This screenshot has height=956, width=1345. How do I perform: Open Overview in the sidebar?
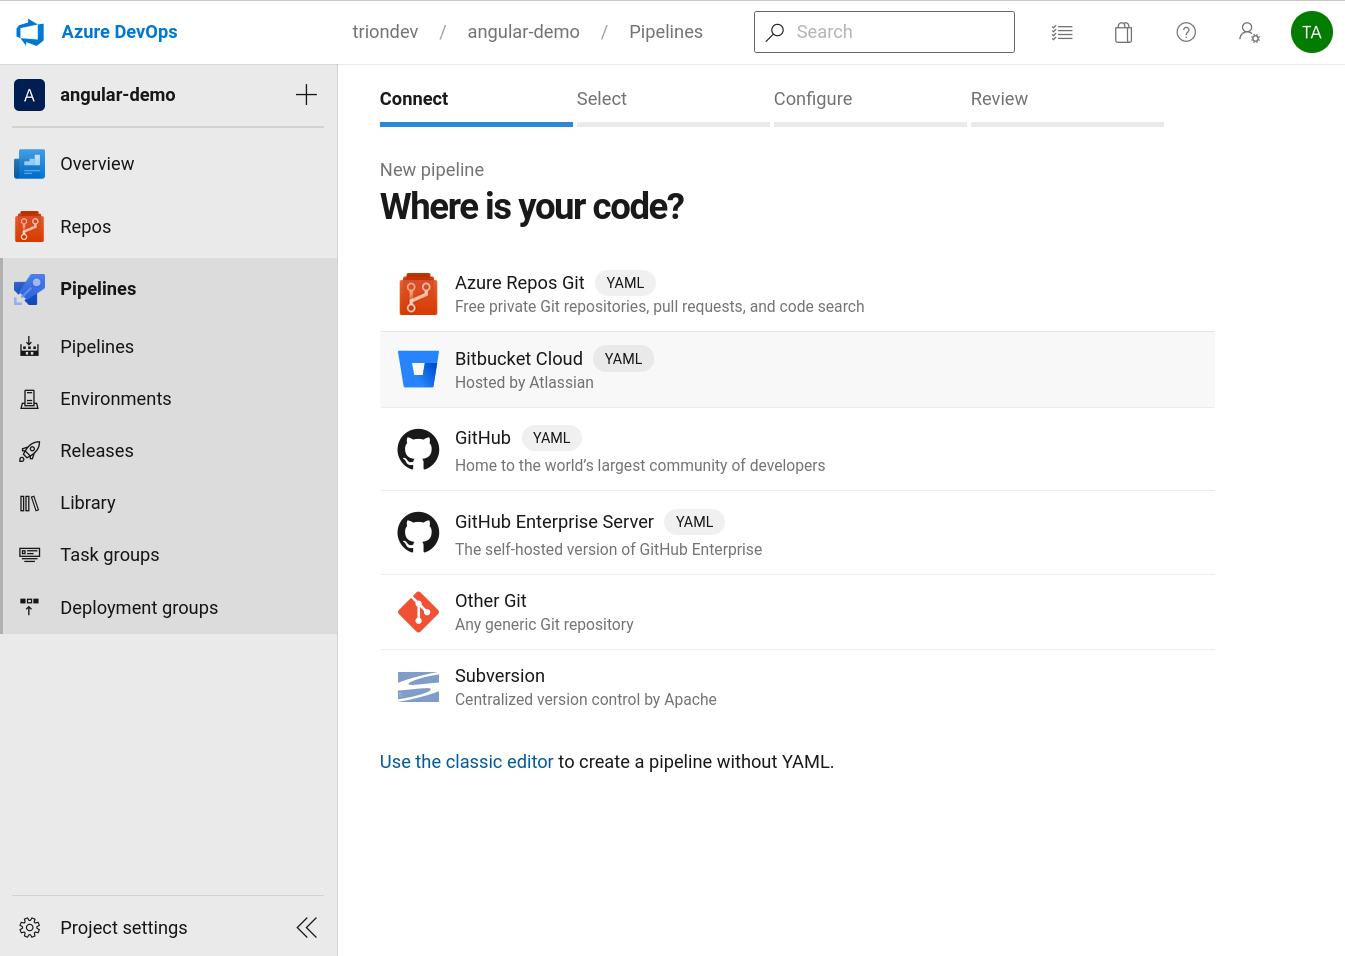click(169, 164)
